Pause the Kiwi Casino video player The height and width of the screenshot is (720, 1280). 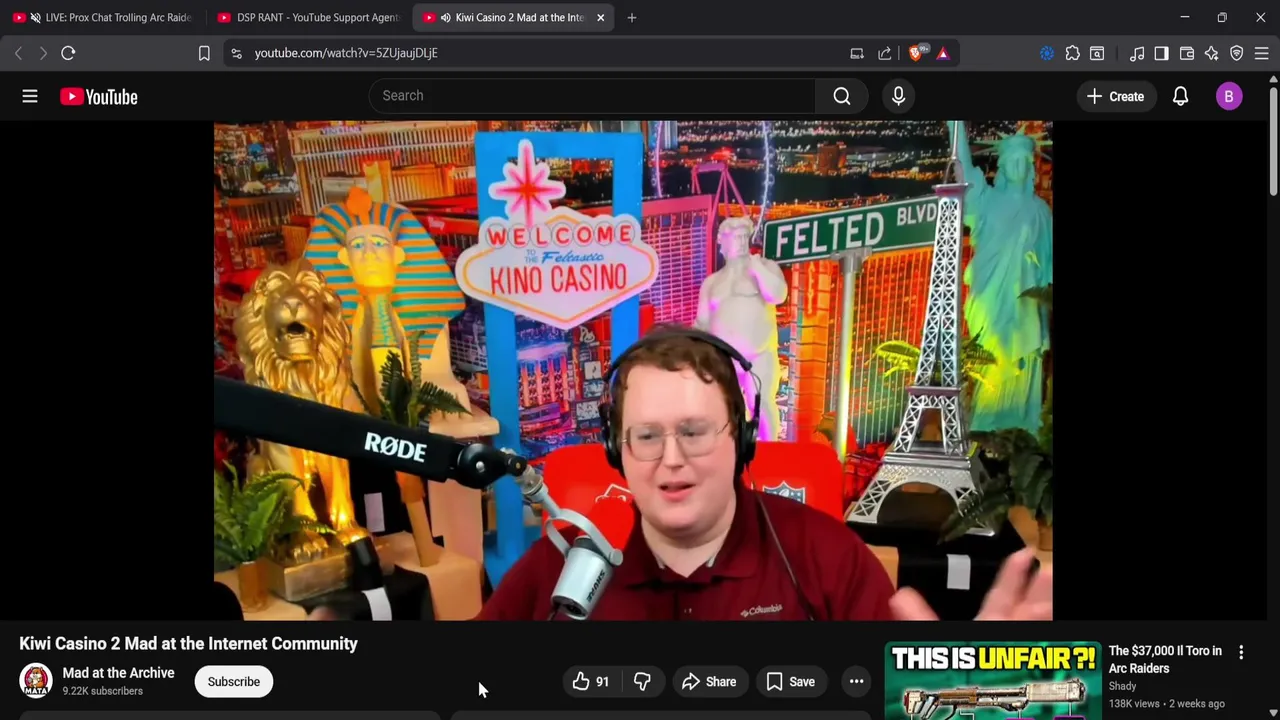(633, 371)
